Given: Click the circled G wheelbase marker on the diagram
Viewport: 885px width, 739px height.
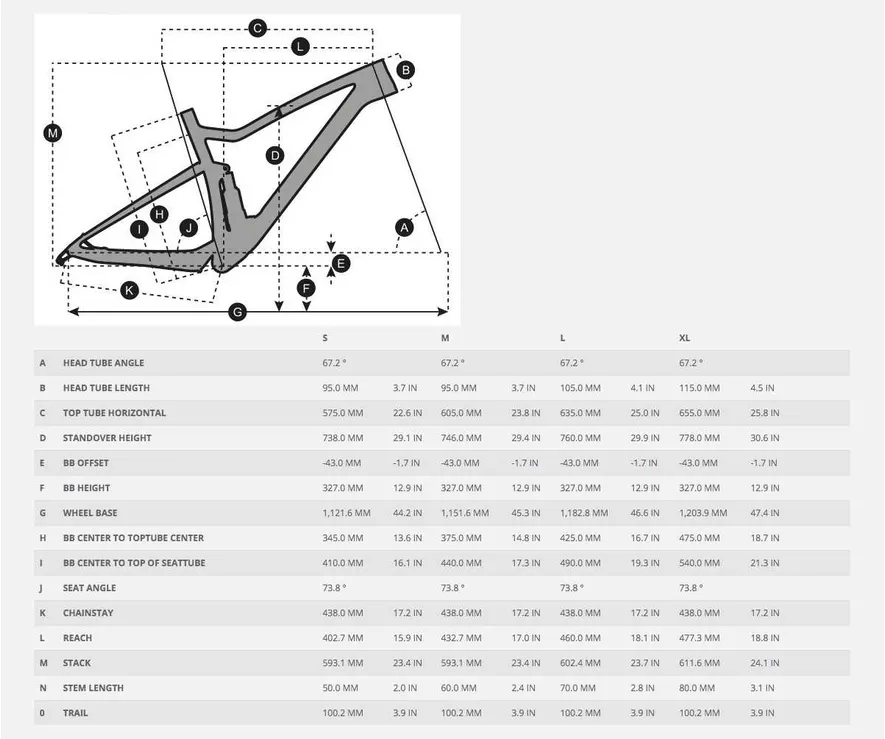Looking at the screenshot, I should point(237,312).
